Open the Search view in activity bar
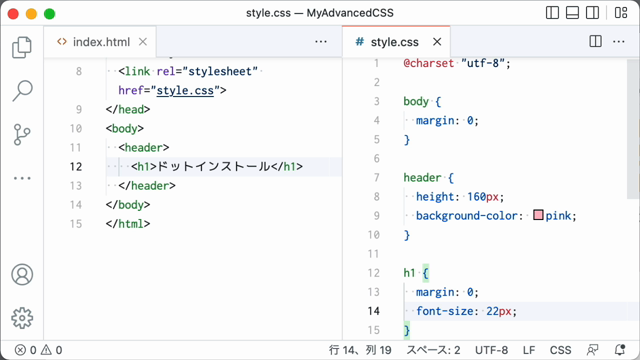This screenshot has width=640, height=360. (22, 91)
